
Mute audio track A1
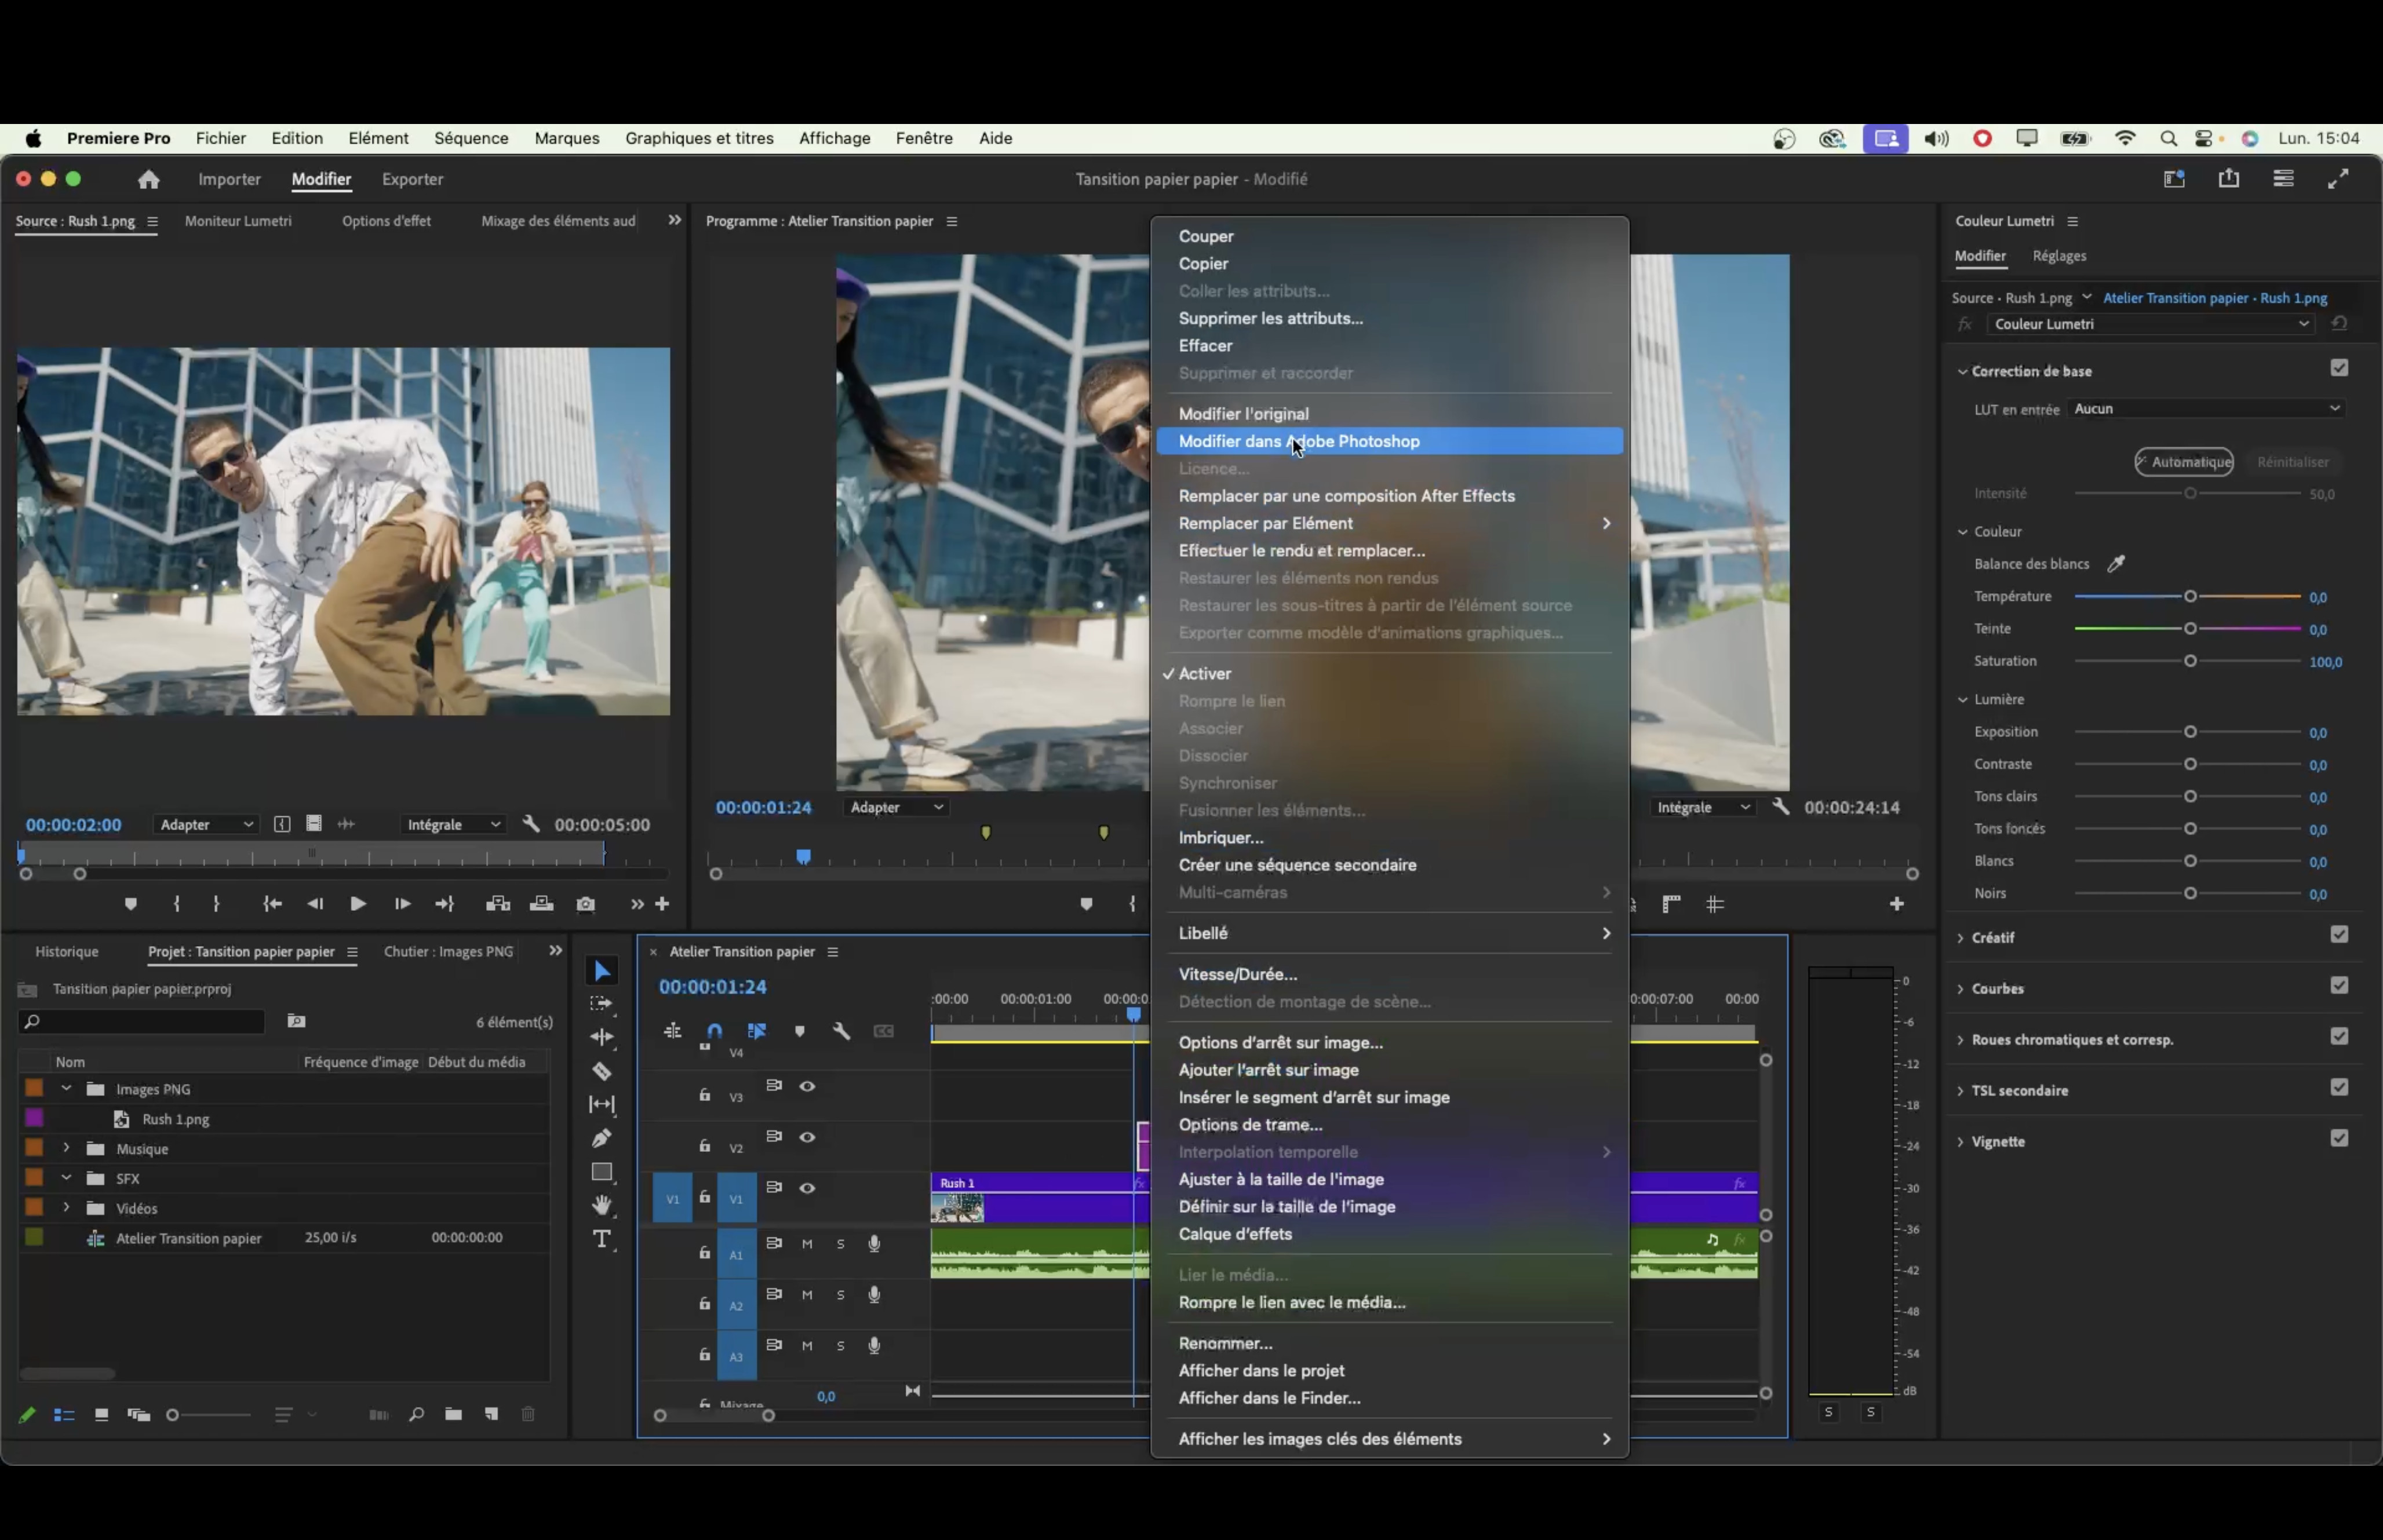[x=807, y=1244]
